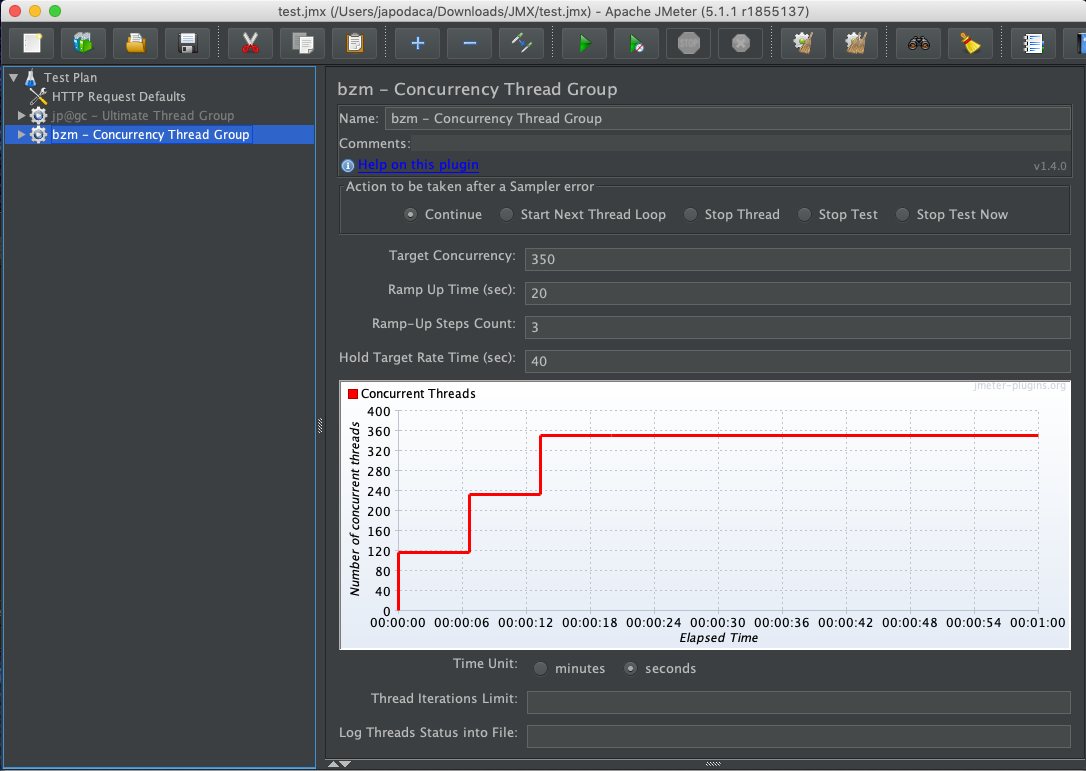1086x771 pixels.
Task: Select the Stop Thread radio button
Action: pos(691,215)
